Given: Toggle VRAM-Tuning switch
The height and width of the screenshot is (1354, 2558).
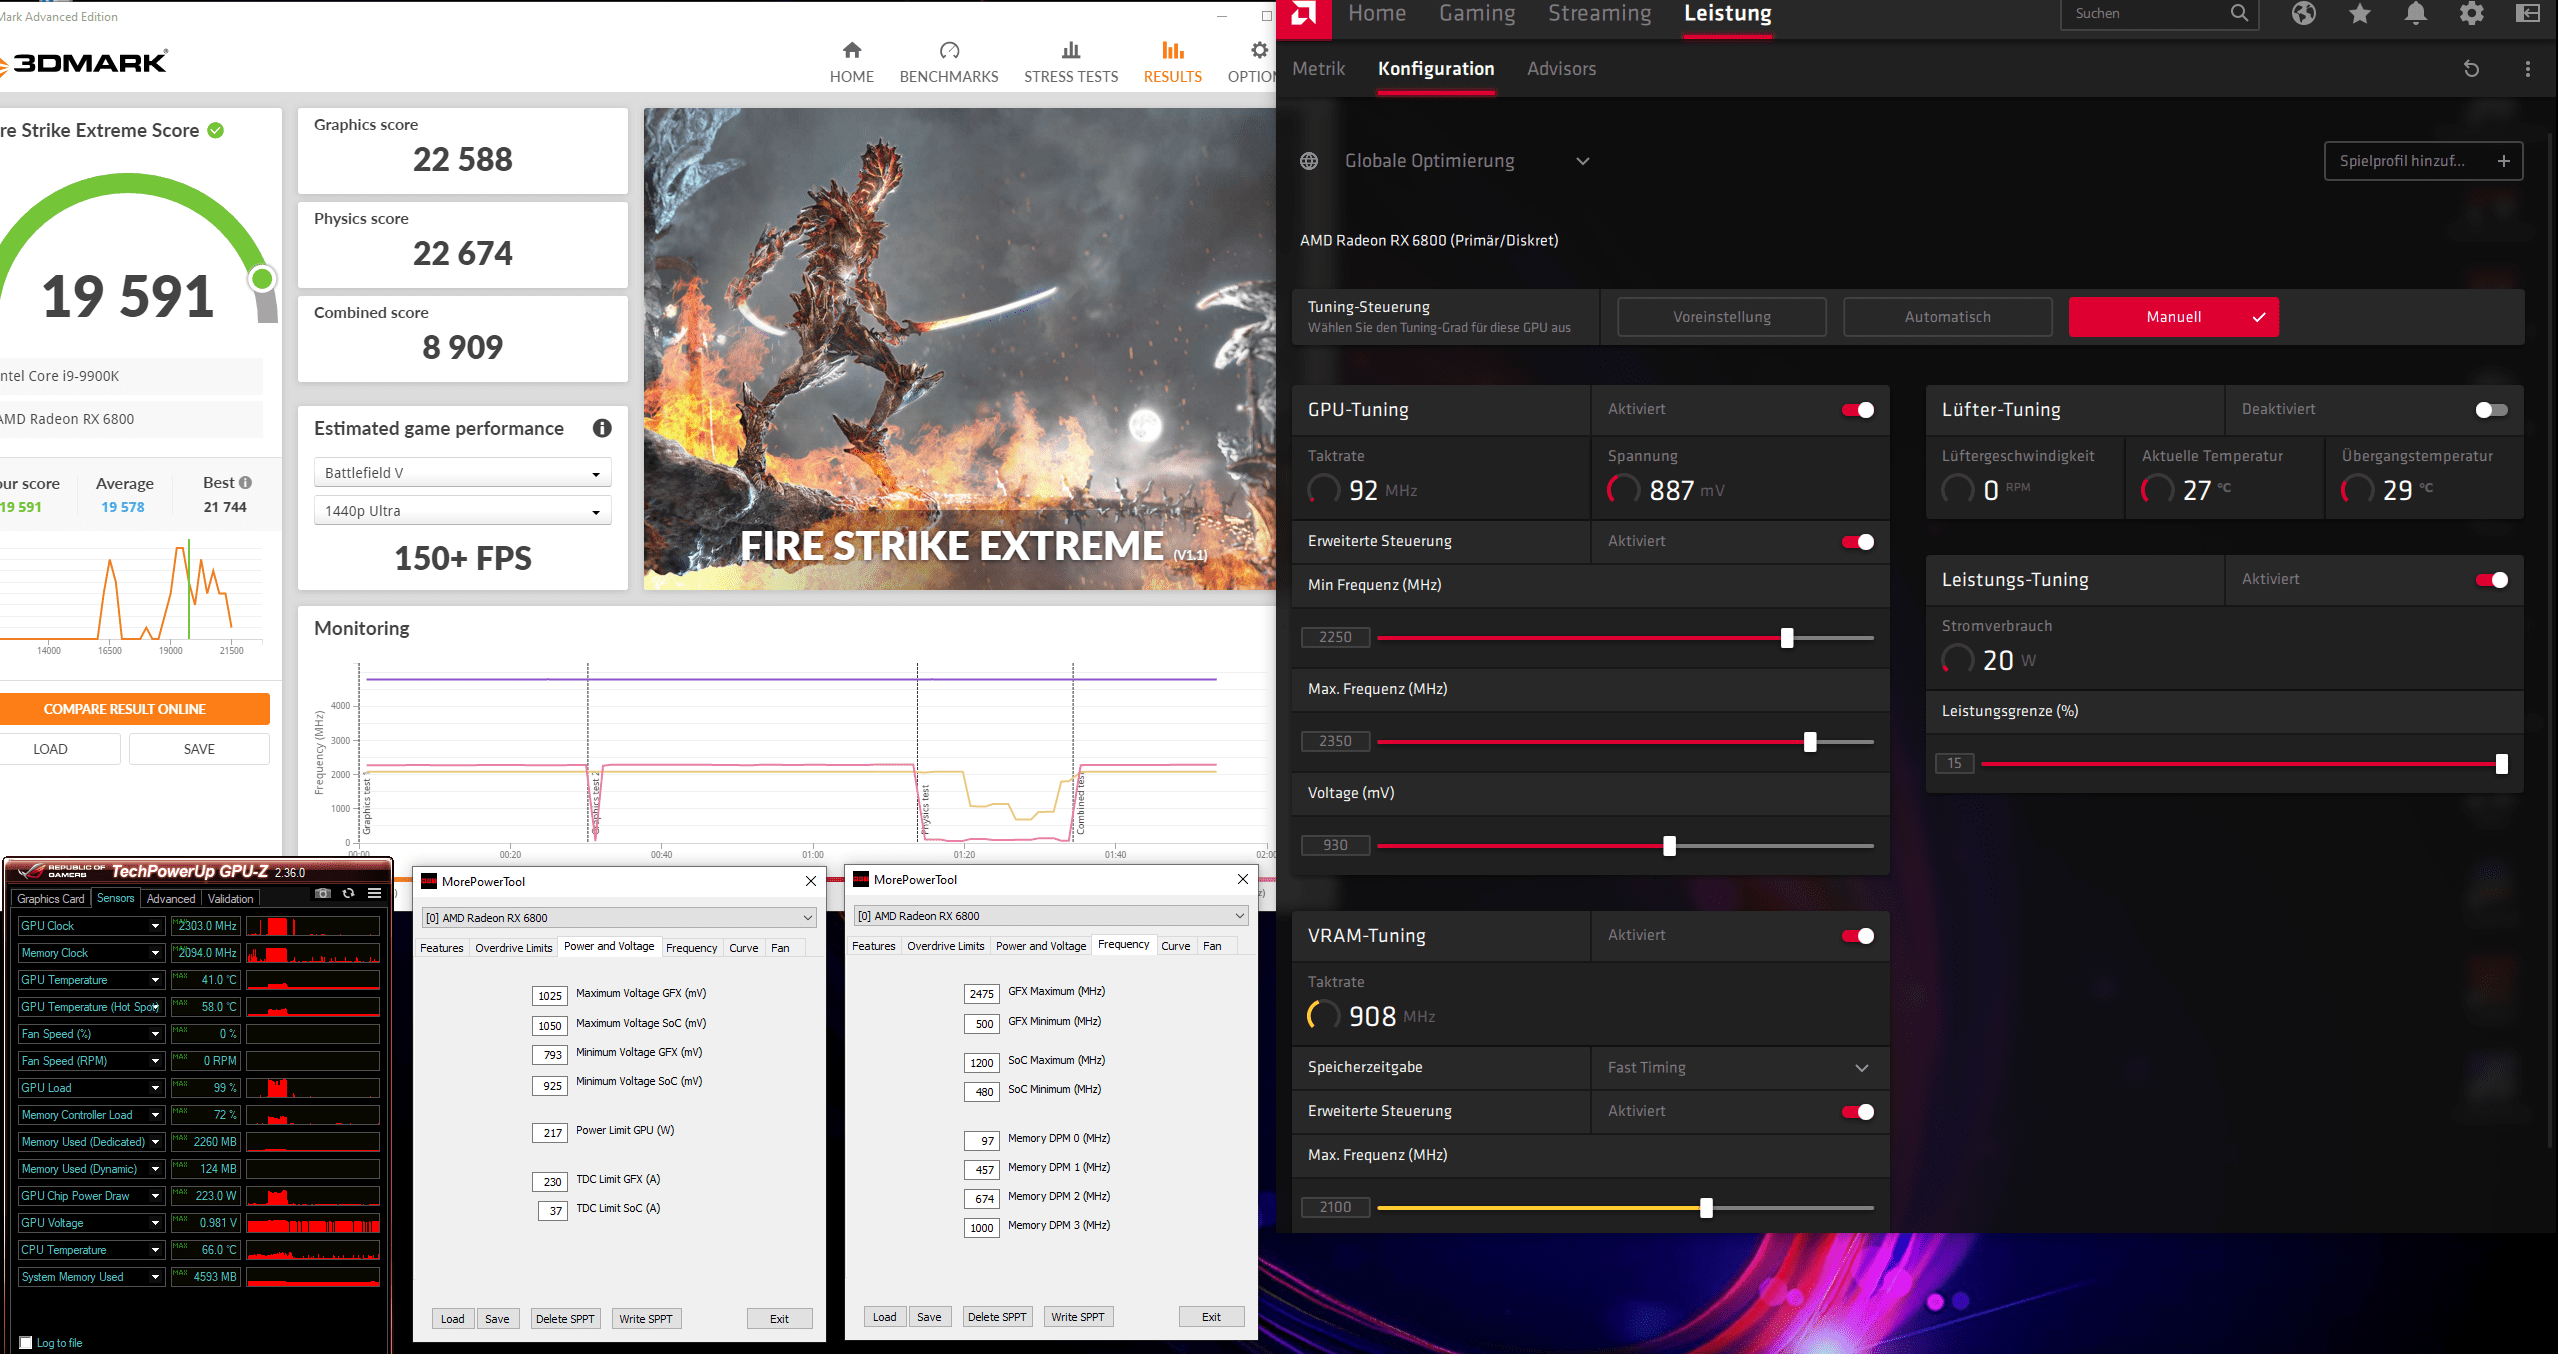Looking at the screenshot, I should [x=1858, y=936].
